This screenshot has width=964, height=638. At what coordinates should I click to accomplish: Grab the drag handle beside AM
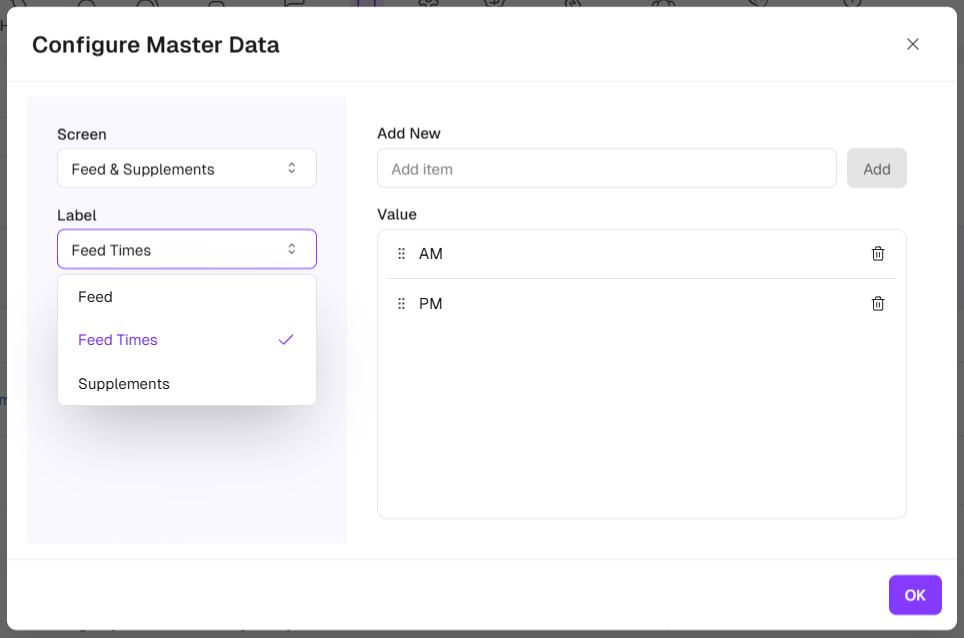coord(401,254)
